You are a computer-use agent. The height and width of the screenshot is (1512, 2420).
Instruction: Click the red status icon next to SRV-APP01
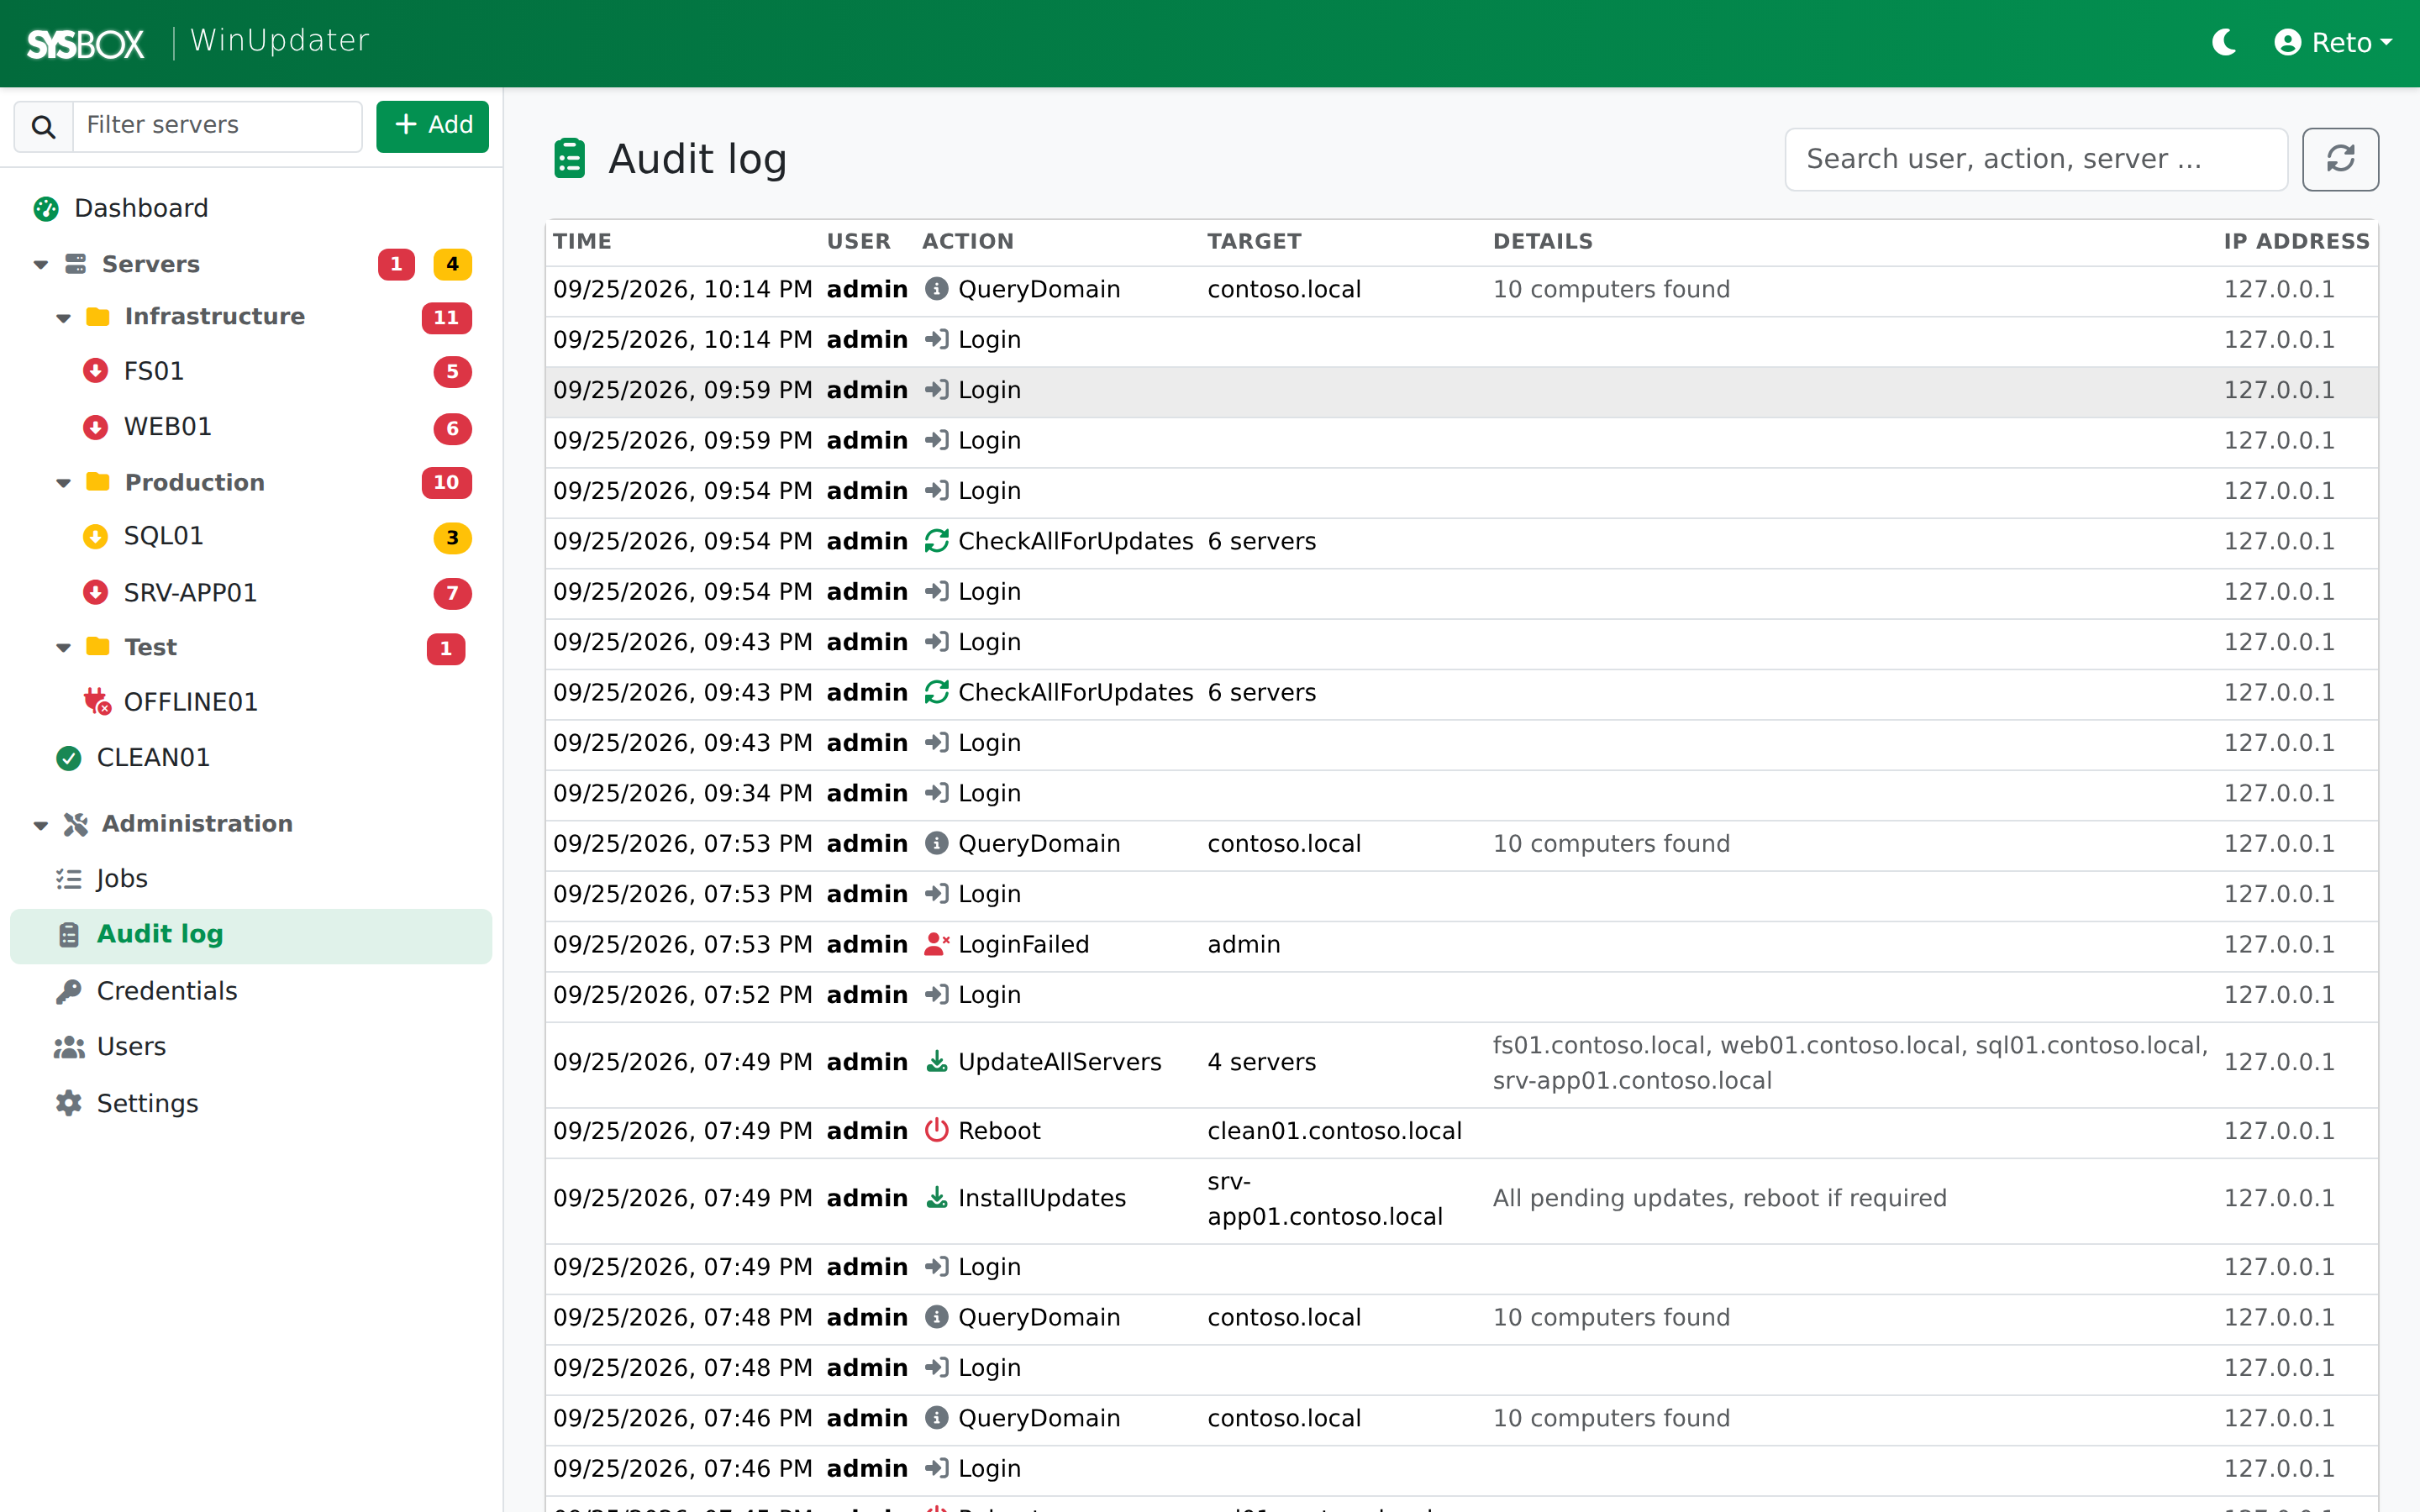point(95,593)
